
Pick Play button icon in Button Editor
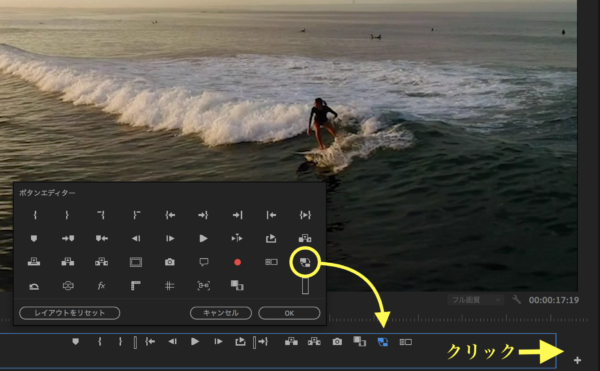click(x=204, y=239)
